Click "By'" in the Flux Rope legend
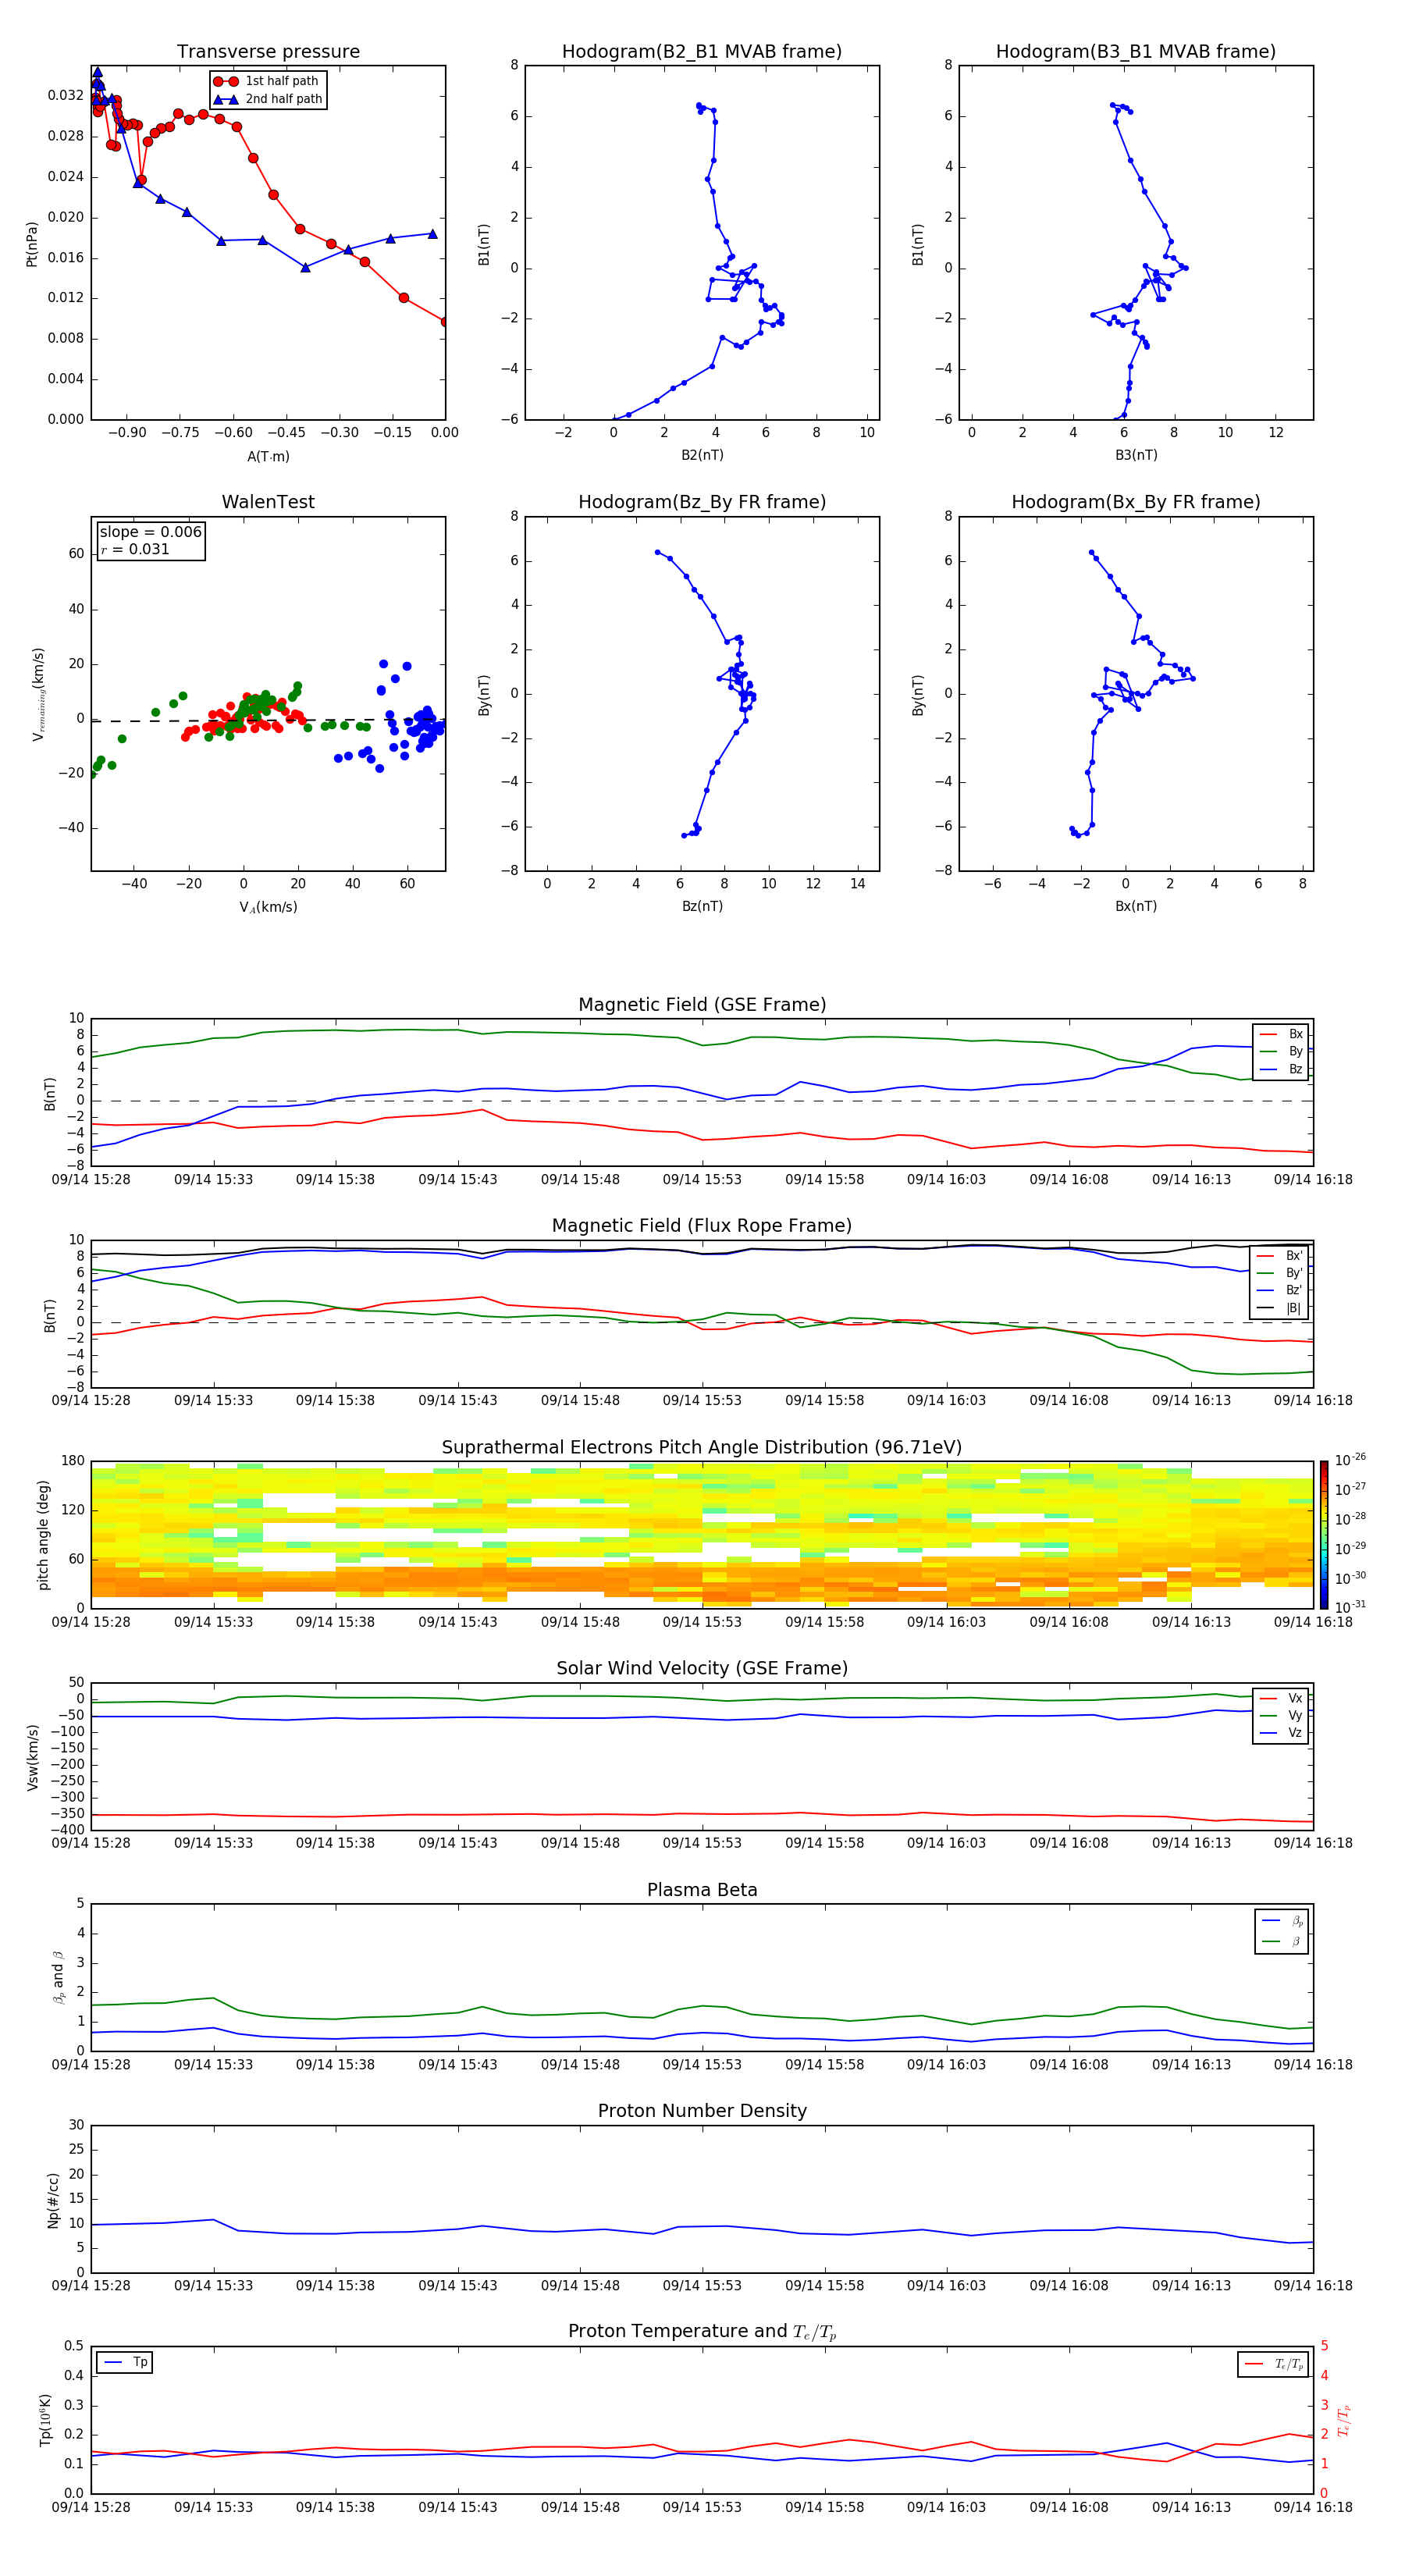 (x=1280, y=1273)
